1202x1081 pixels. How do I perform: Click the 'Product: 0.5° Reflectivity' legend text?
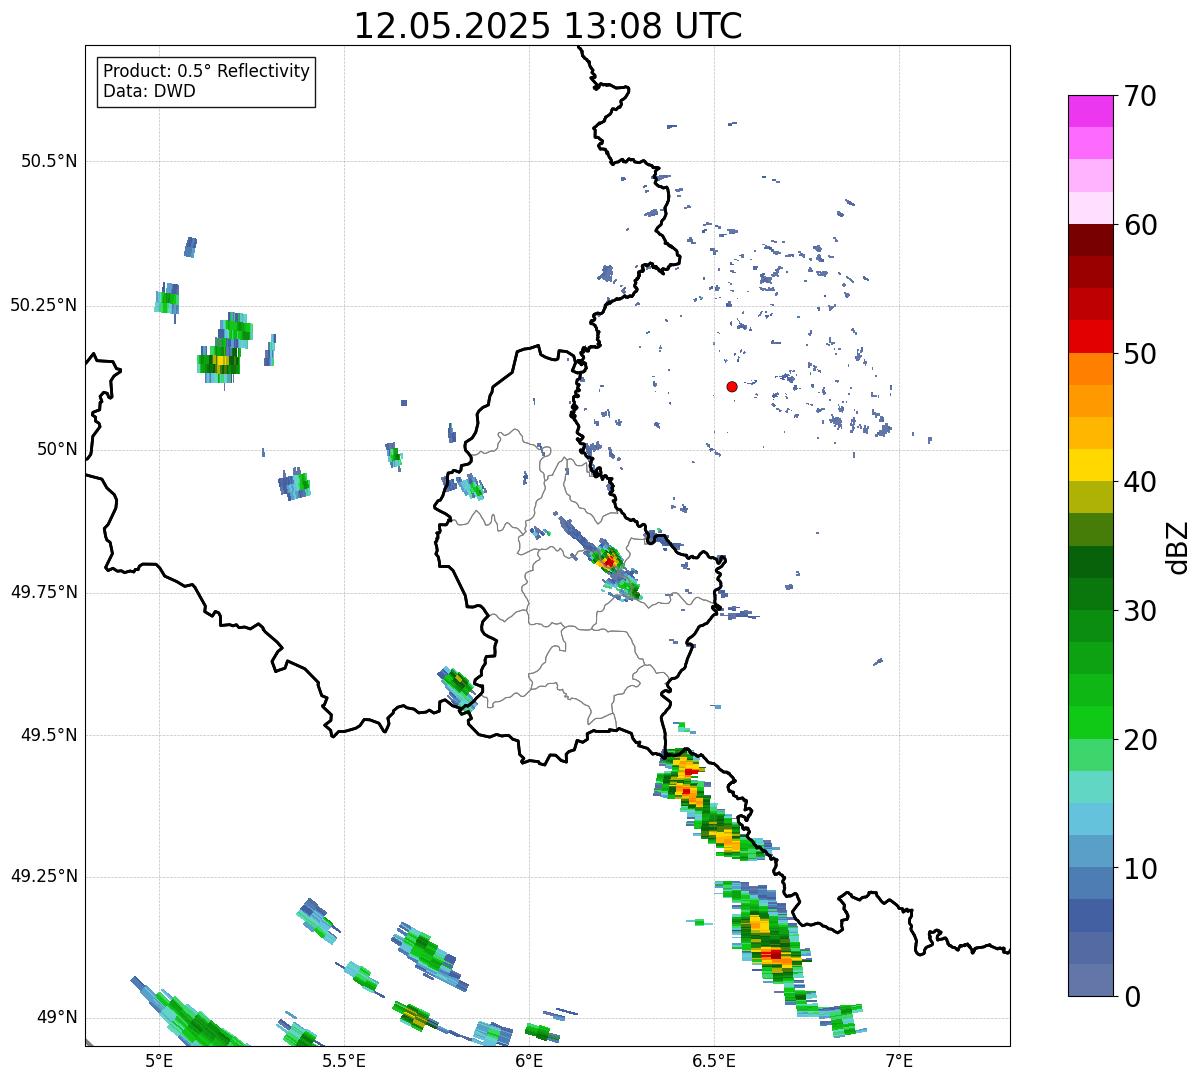pyautogui.click(x=206, y=72)
